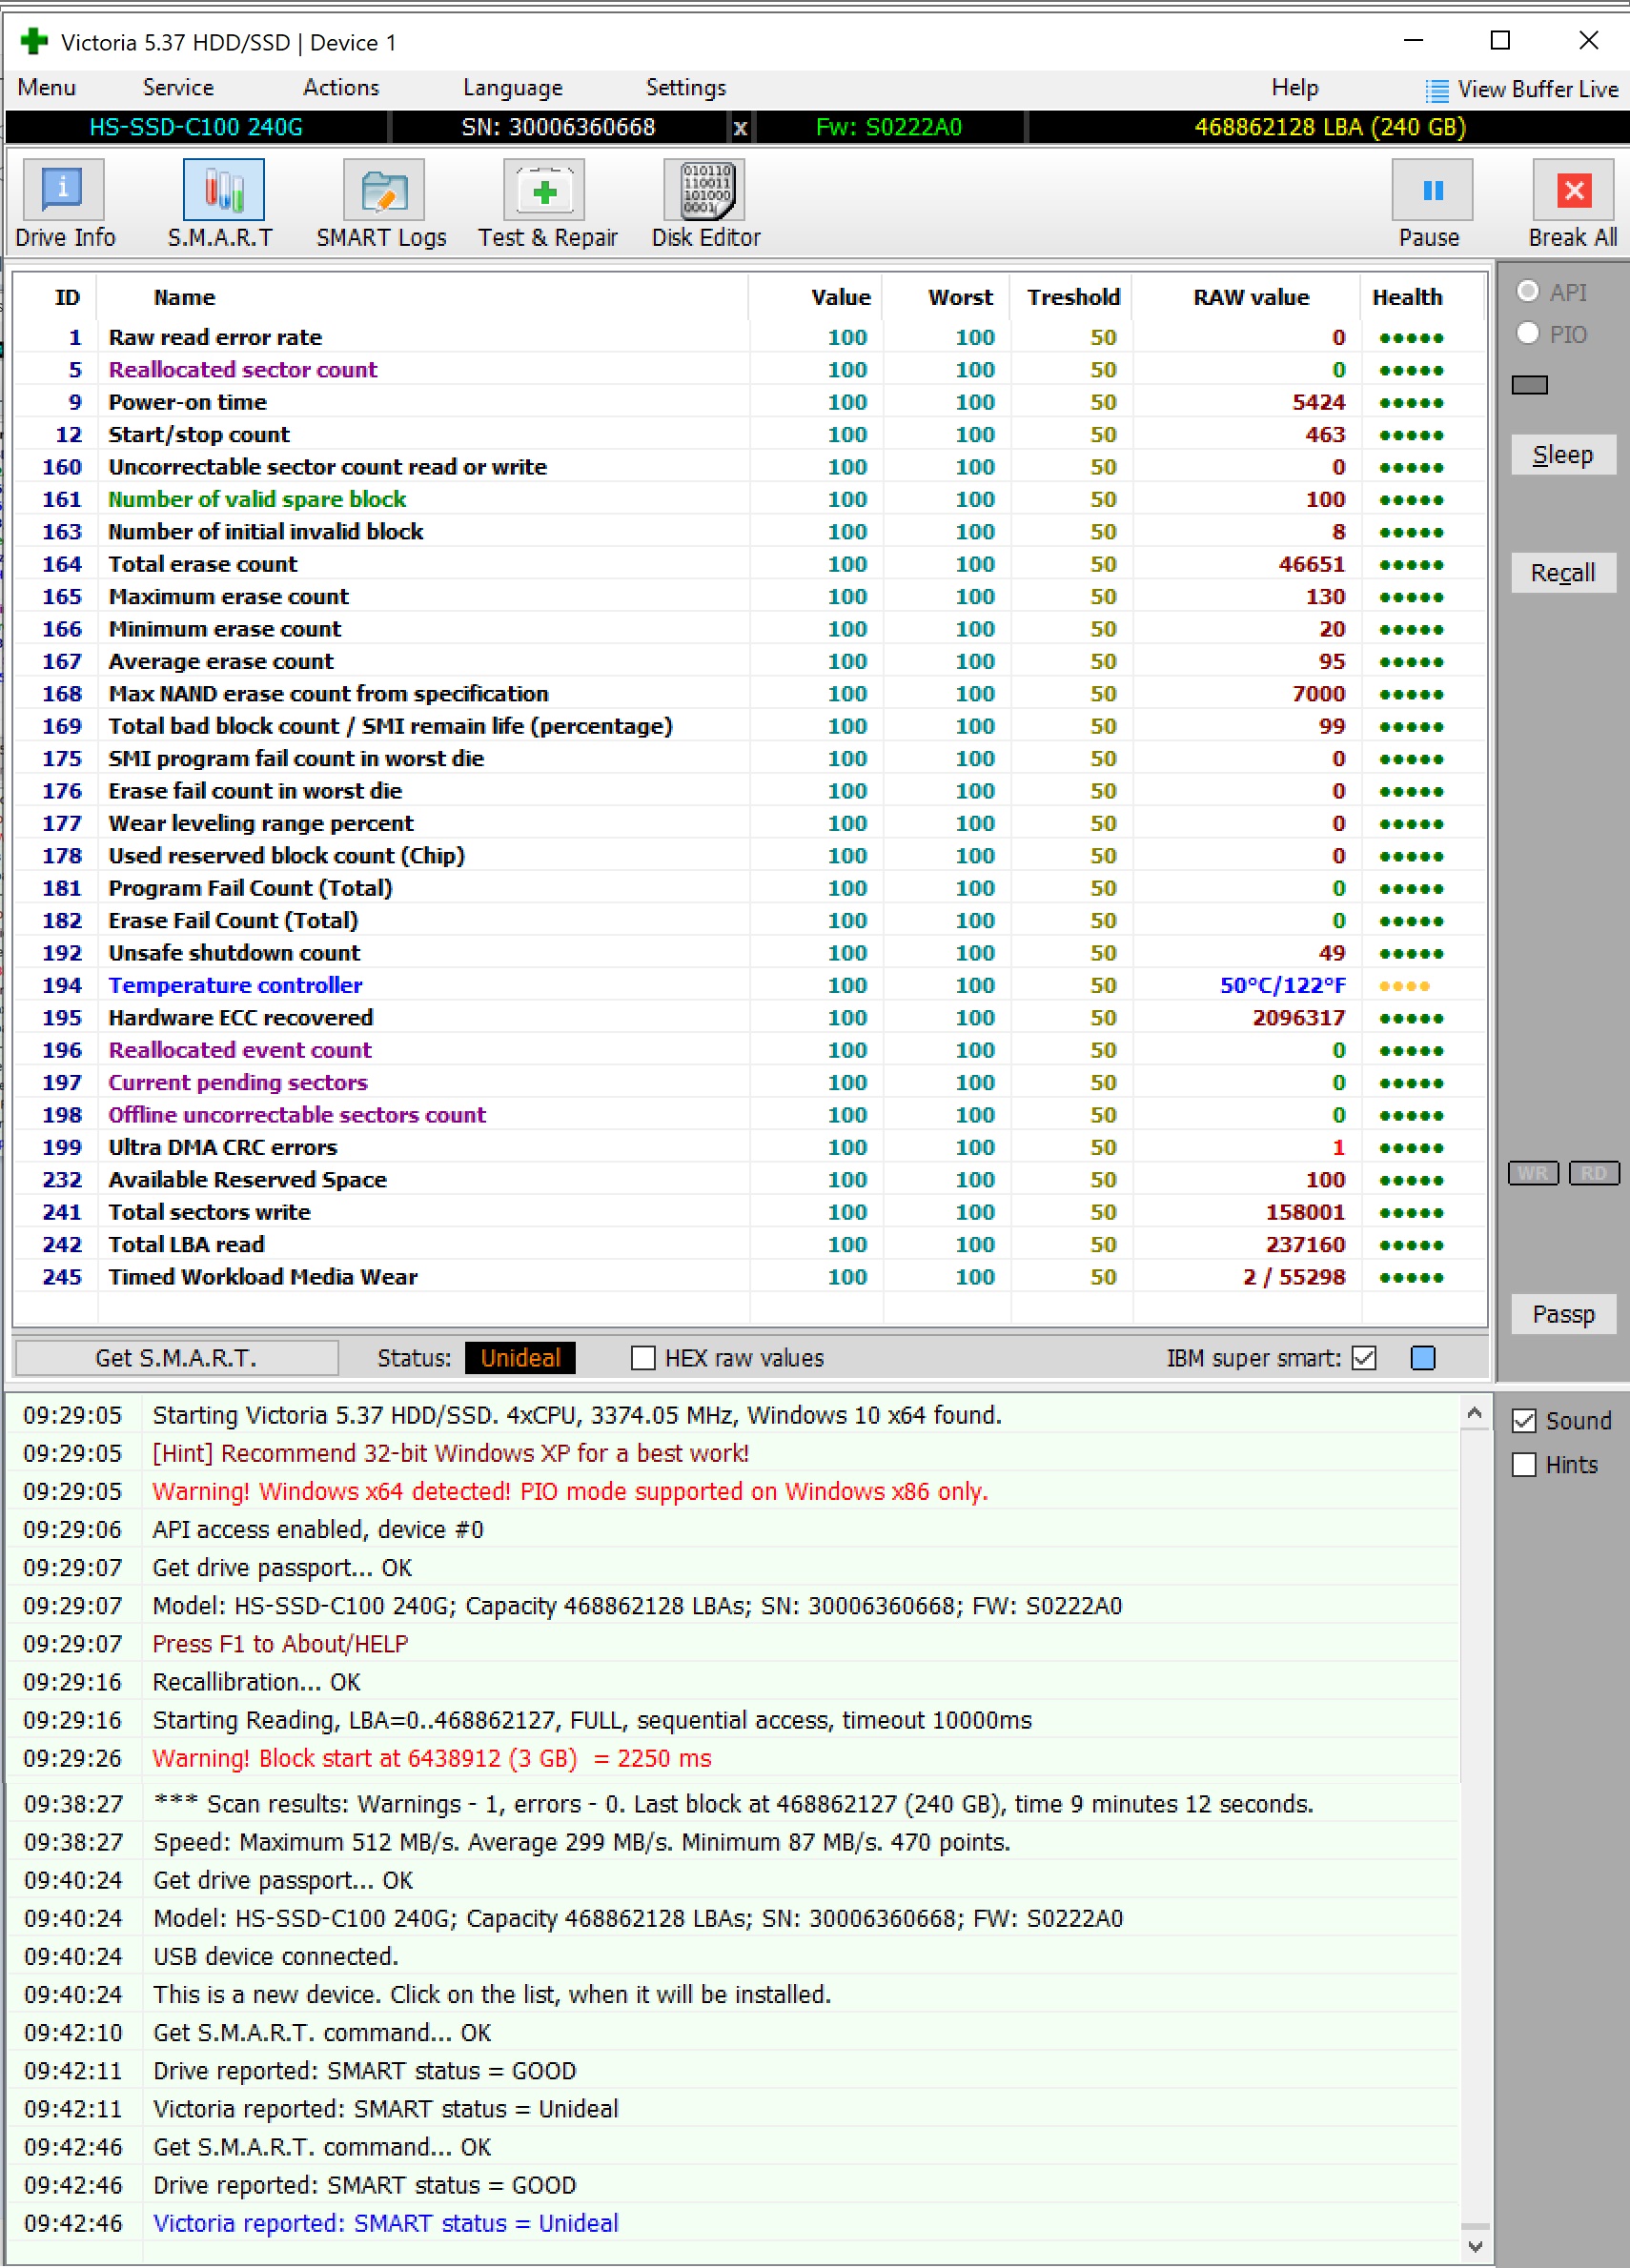Click the View Buffer Live list icon

click(x=1436, y=91)
